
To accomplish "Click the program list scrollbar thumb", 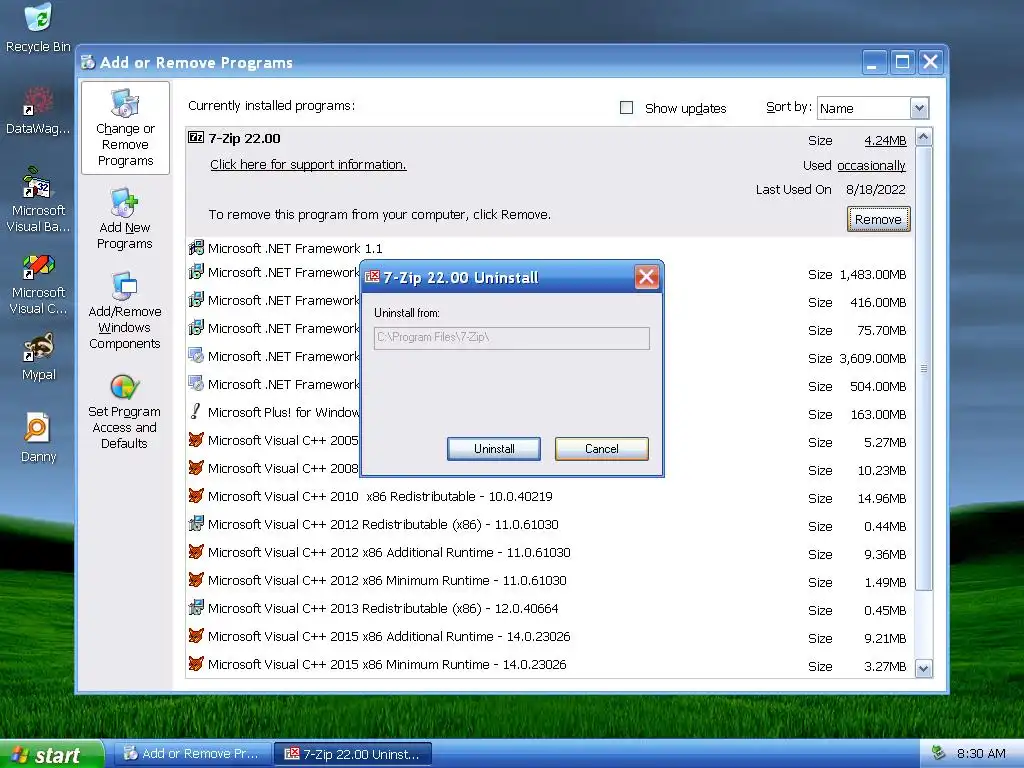I will pyautogui.click(x=923, y=369).
